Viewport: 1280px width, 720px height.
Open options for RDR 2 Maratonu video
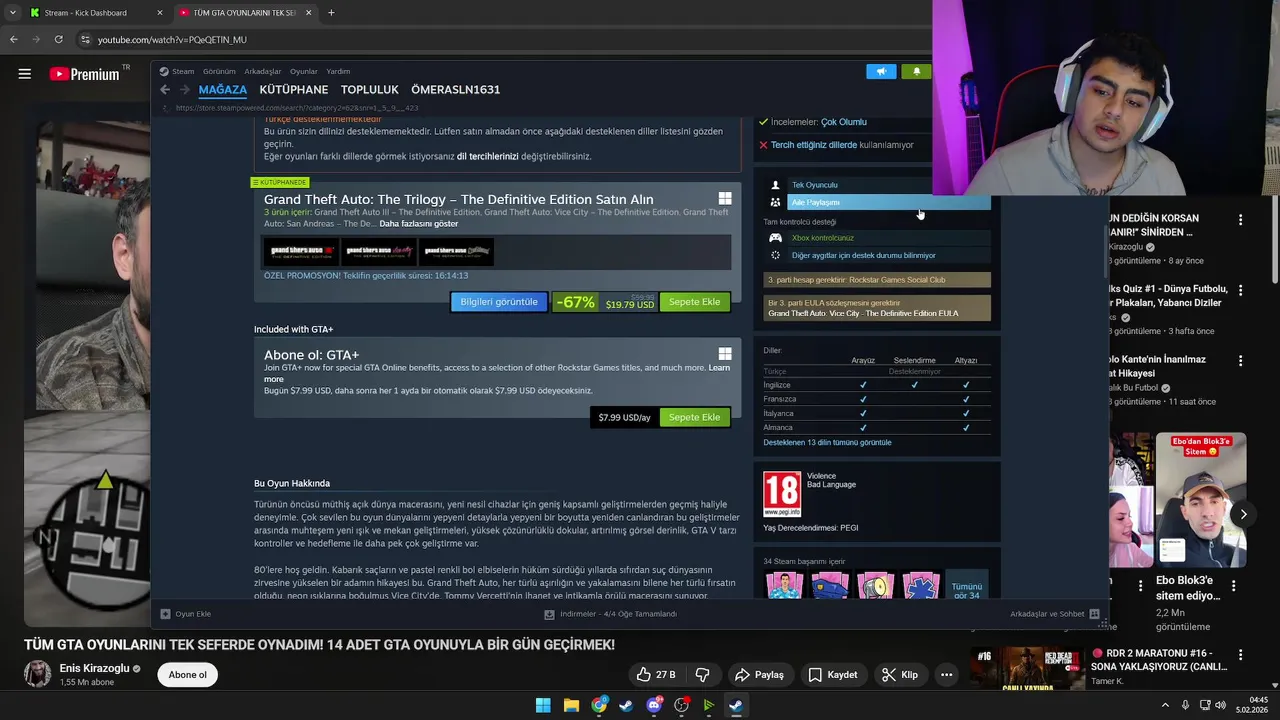click(x=1241, y=656)
